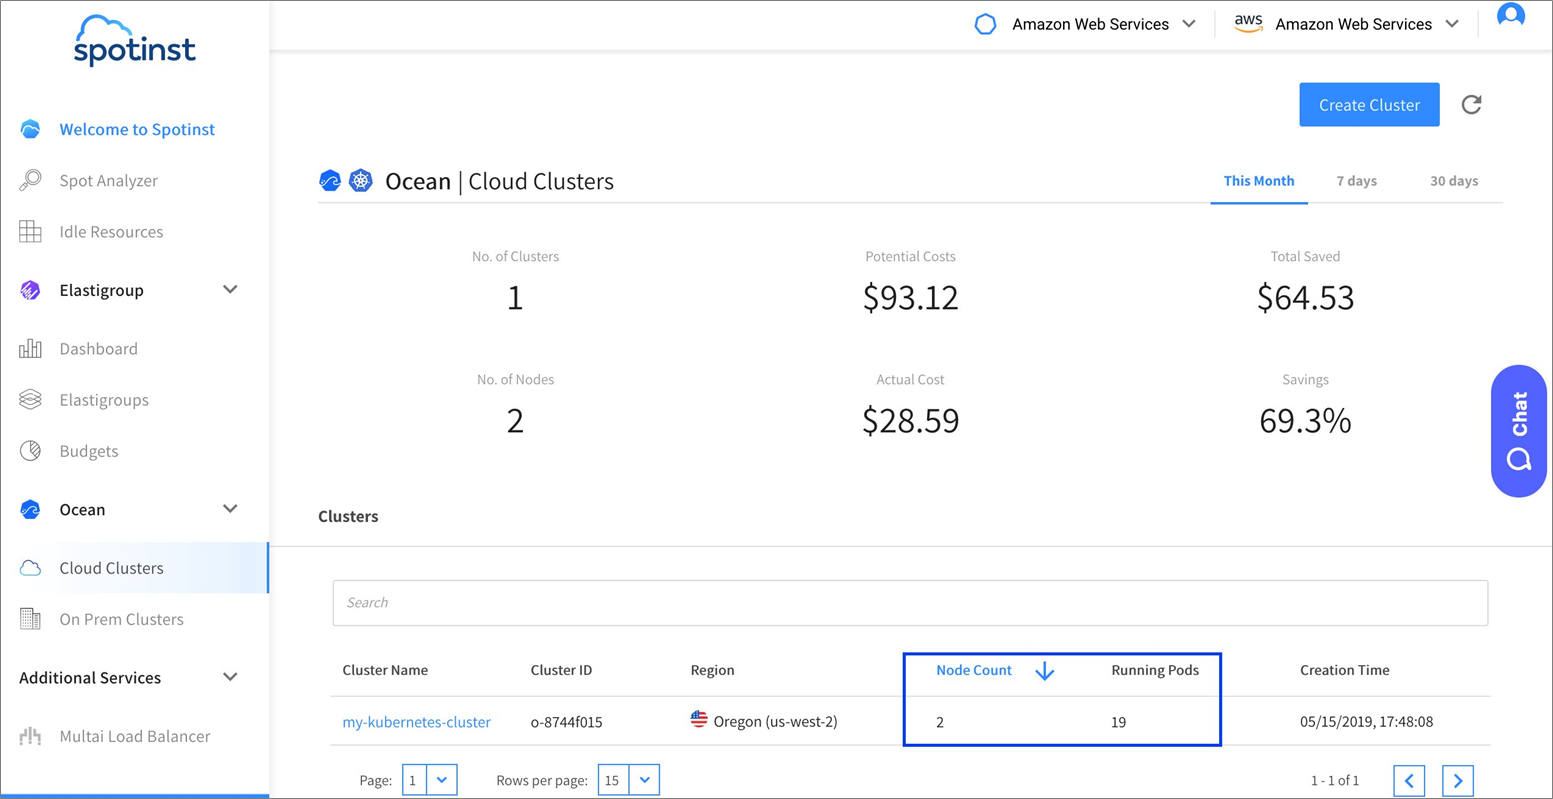
Task: Click Savings value 69.3%
Action: [1305, 420]
